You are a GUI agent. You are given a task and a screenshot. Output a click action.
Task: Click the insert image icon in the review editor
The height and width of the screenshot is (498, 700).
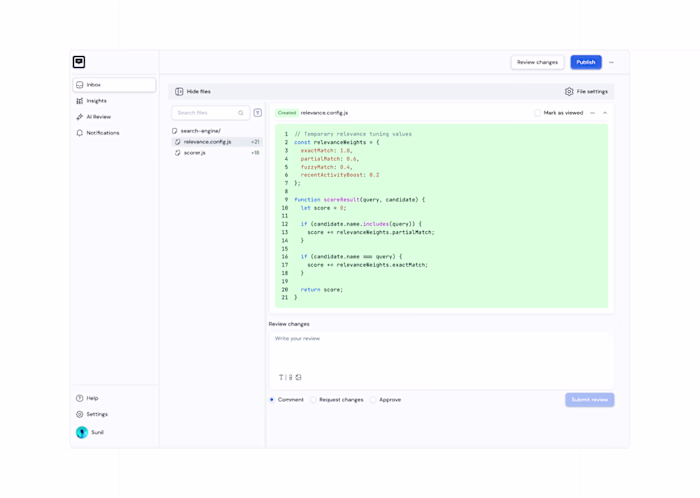[x=299, y=378]
